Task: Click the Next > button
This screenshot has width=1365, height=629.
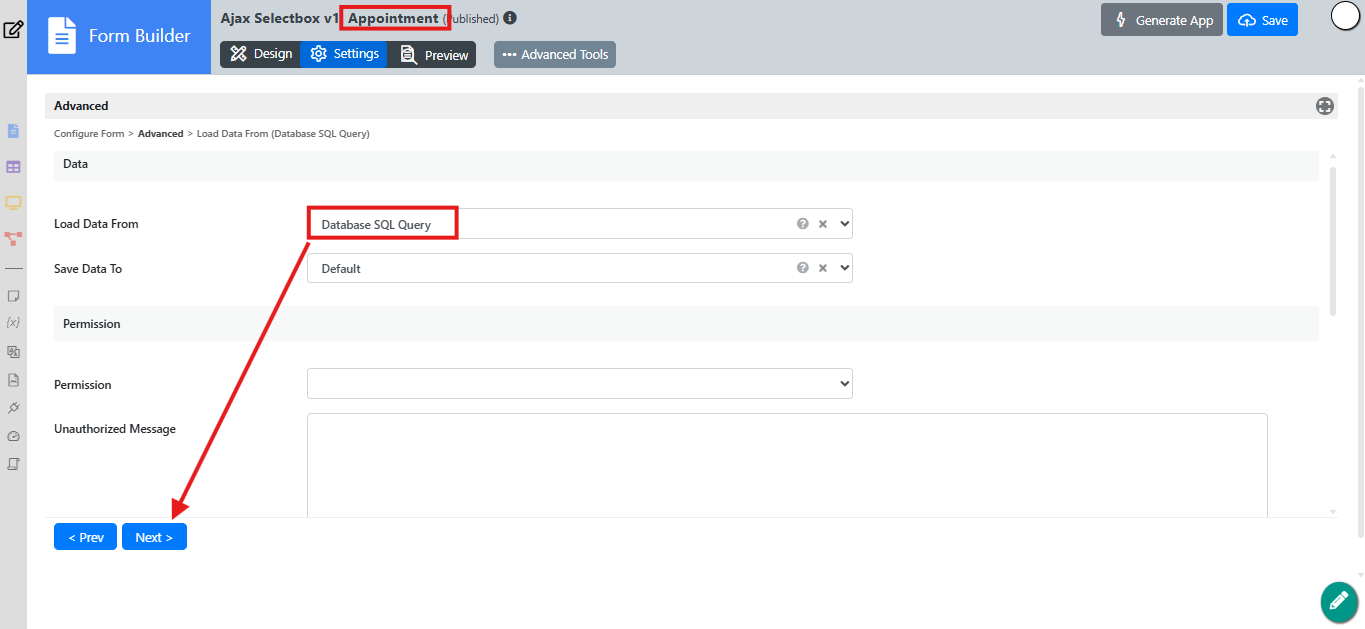Action: (x=154, y=537)
